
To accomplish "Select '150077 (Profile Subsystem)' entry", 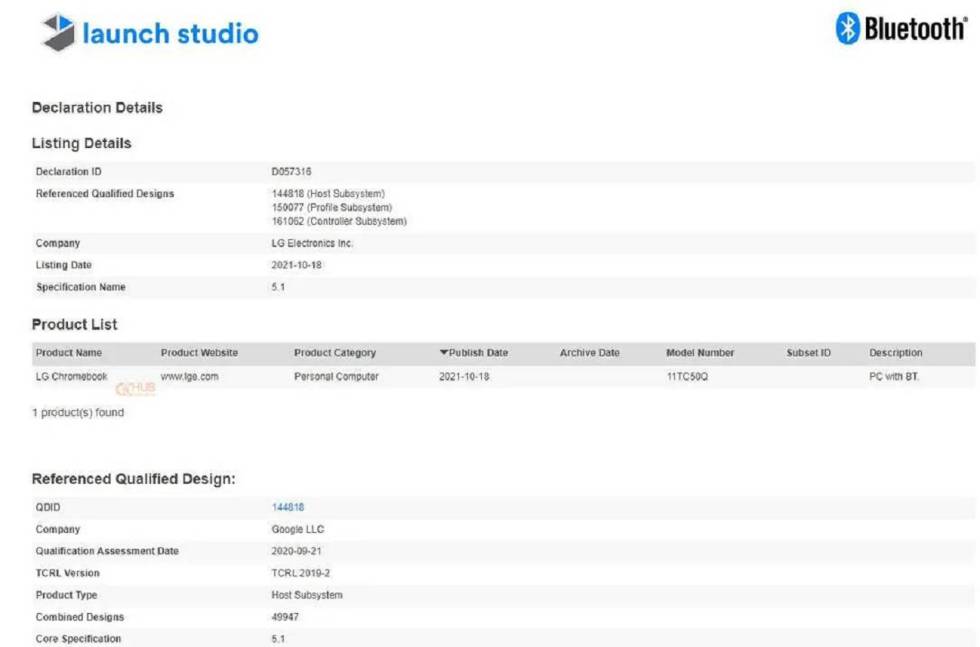I will point(332,208).
